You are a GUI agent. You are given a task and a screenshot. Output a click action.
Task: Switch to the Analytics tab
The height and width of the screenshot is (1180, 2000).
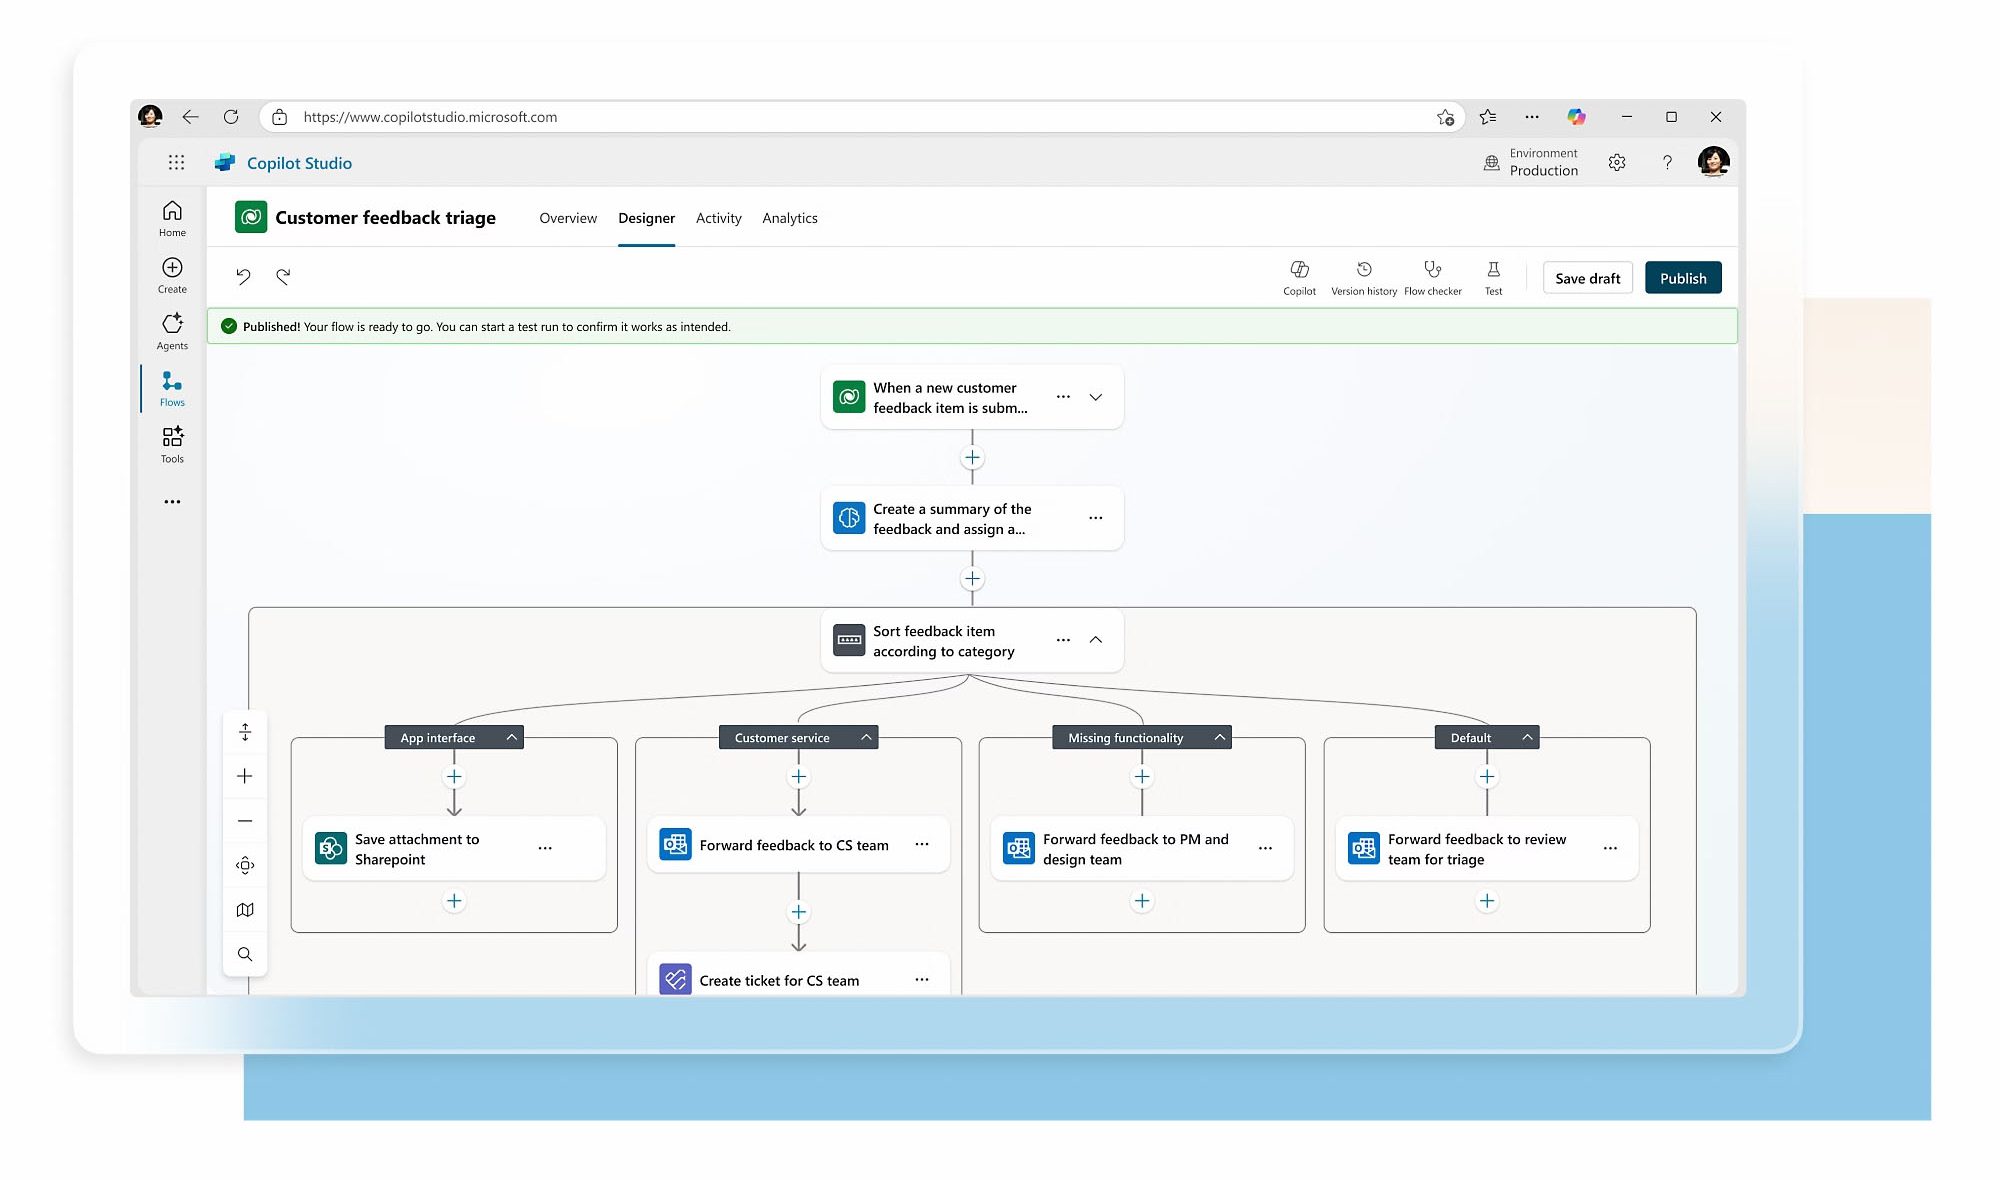[789, 218]
